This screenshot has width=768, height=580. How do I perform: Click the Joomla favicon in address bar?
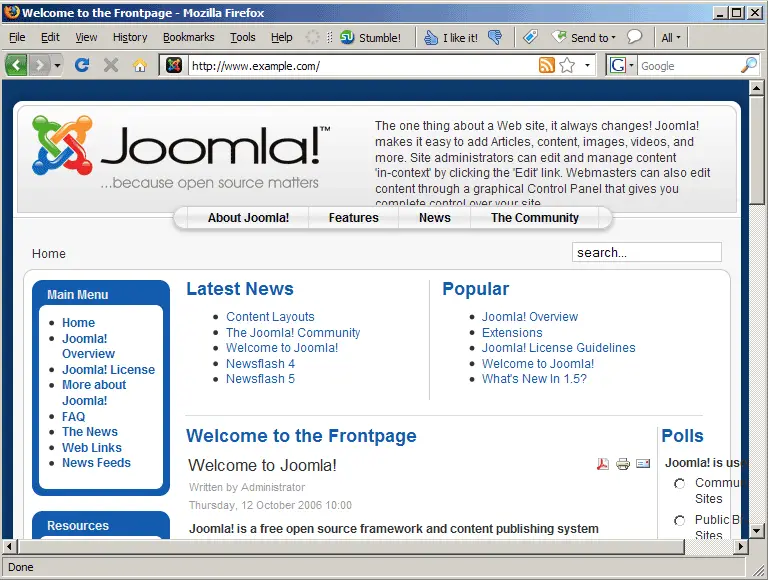point(174,65)
